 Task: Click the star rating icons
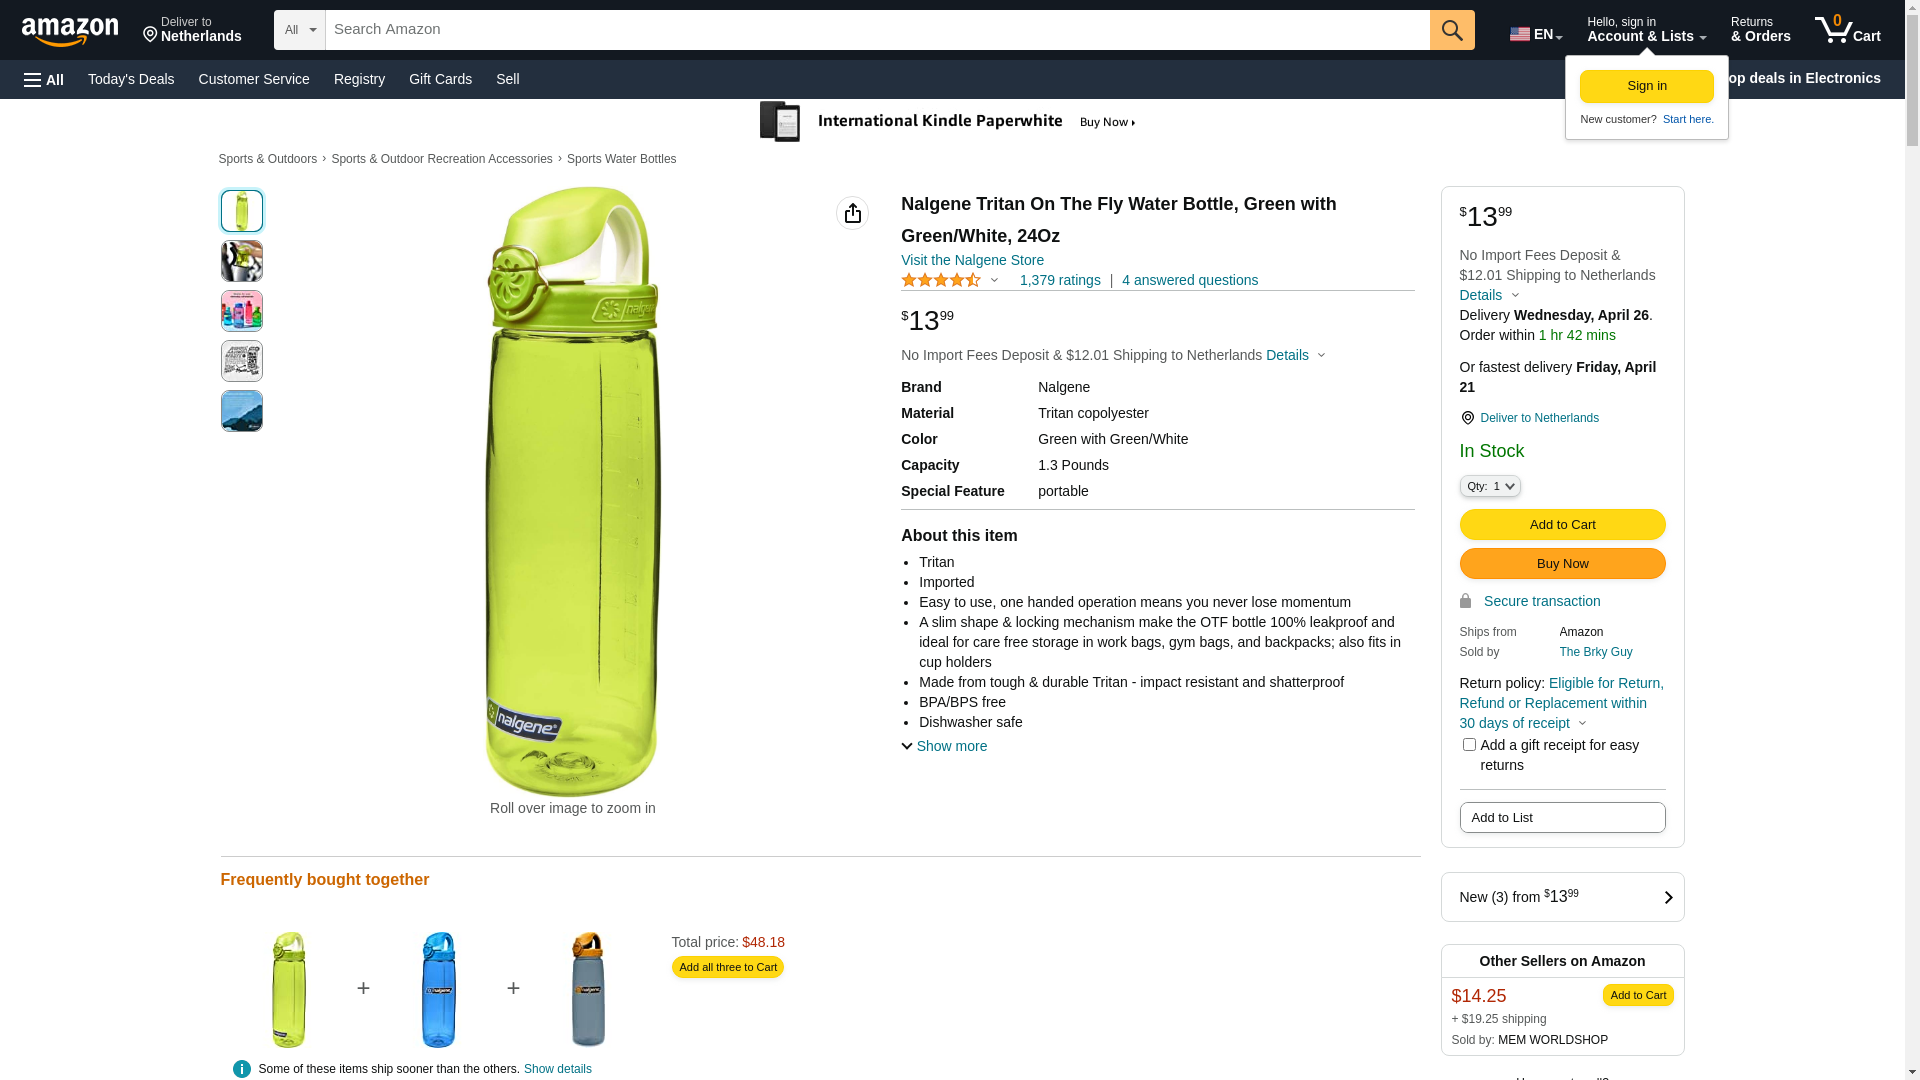pos(941,281)
